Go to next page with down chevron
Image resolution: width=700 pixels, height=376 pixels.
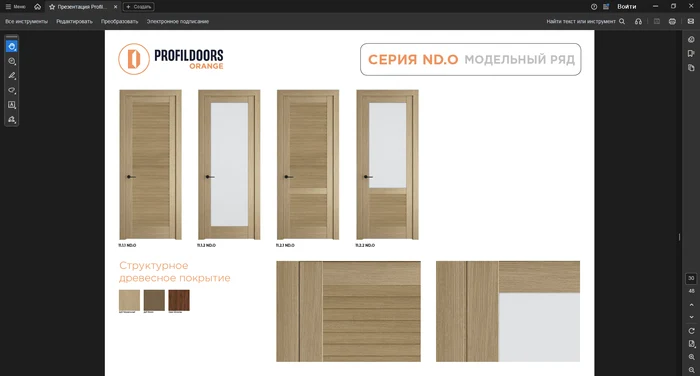coord(692,317)
